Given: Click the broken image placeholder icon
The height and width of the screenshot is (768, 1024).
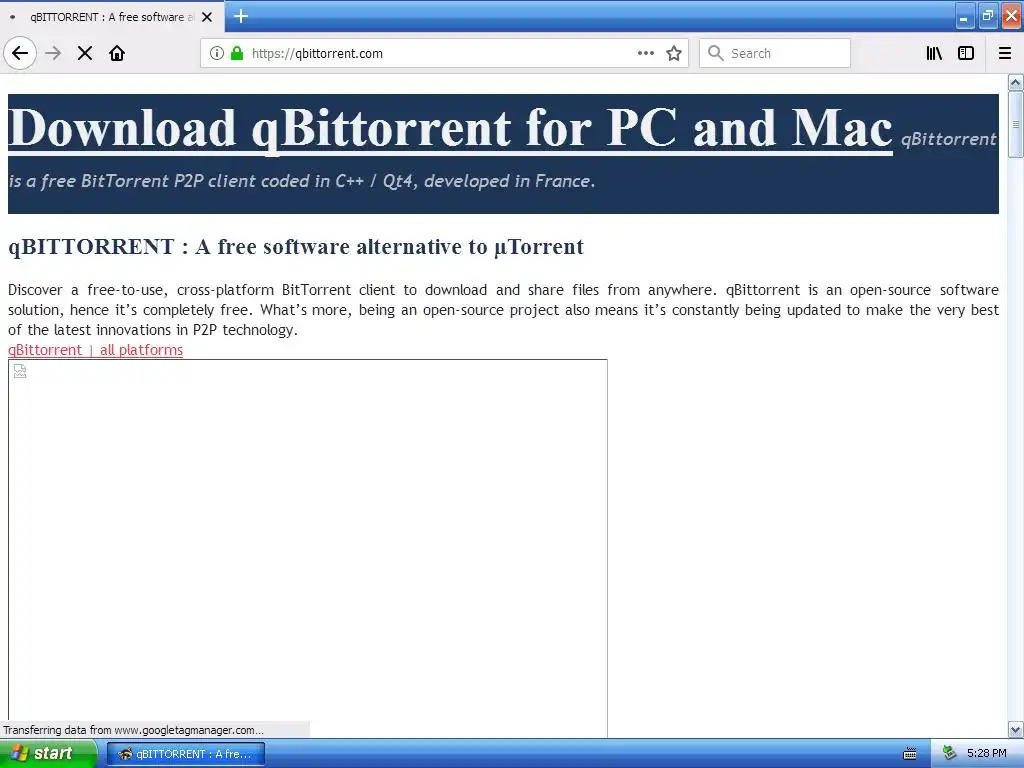Looking at the screenshot, I should point(20,371).
